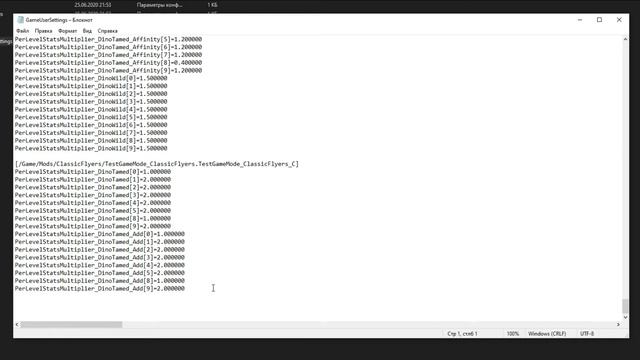The height and width of the screenshot is (360, 640).
Task: Click line PerLevelStatsMultiplier_DinoTamed[0]=1.000000
Action: pyautogui.click(x=93, y=172)
